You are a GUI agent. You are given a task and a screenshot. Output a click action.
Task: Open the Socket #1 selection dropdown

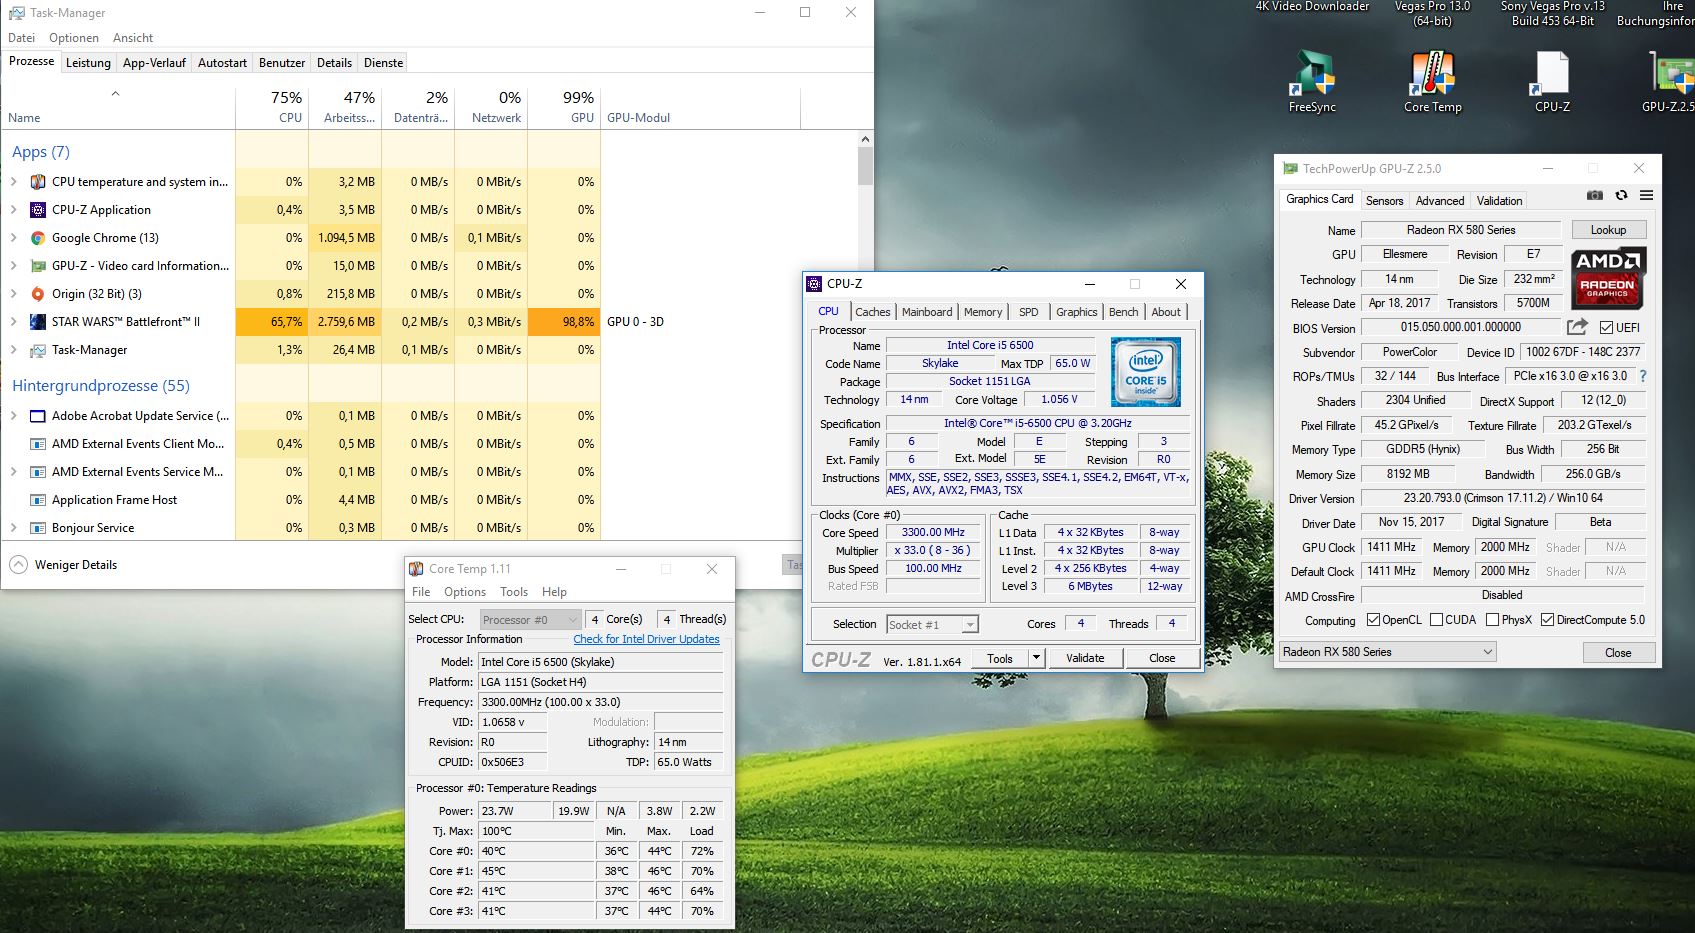tap(932, 624)
